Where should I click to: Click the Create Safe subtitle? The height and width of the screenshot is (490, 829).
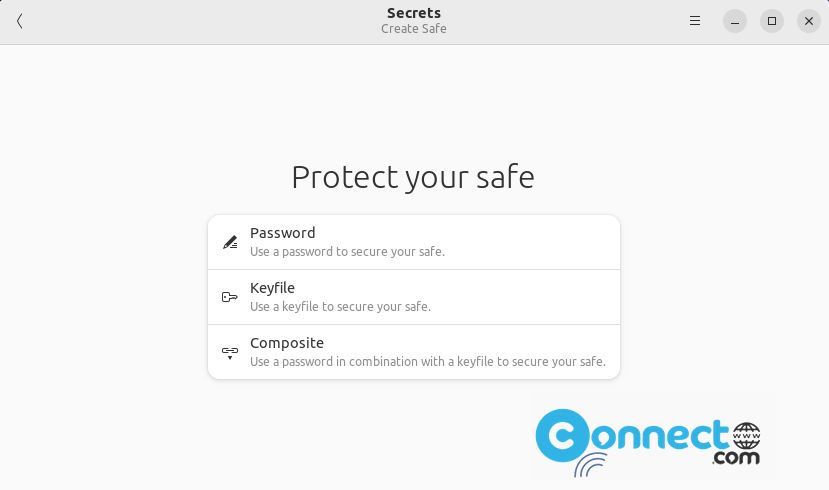(x=414, y=29)
